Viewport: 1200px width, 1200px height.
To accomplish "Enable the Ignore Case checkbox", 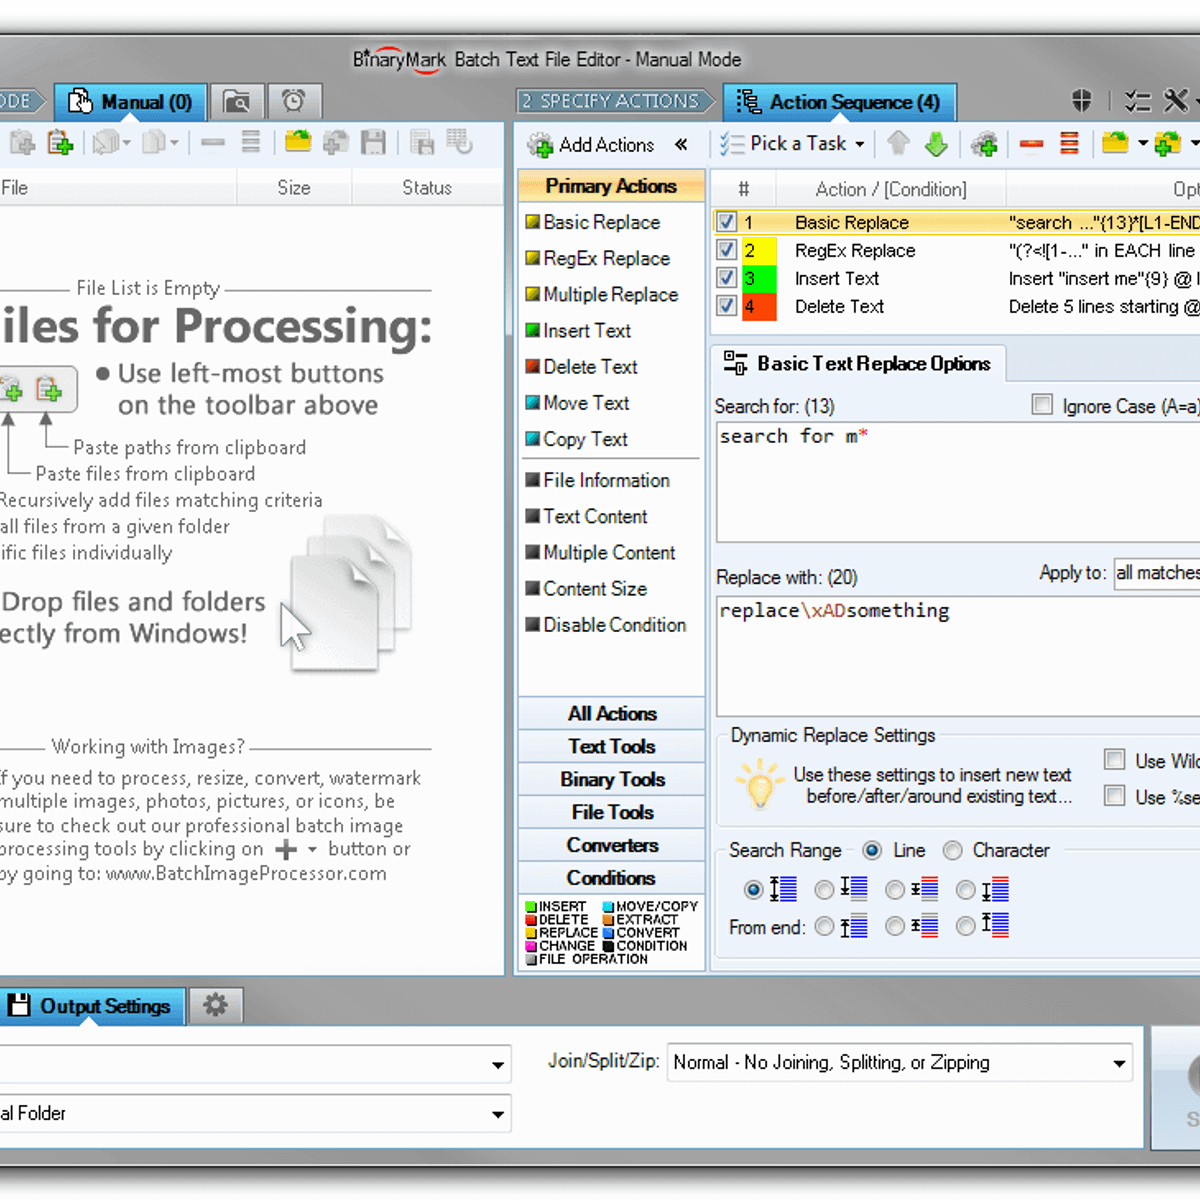I will coord(1042,405).
